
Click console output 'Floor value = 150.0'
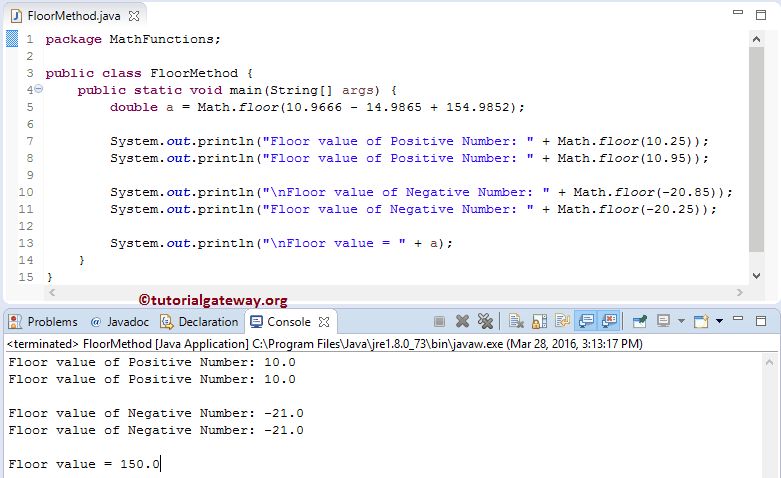(x=84, y=464)
